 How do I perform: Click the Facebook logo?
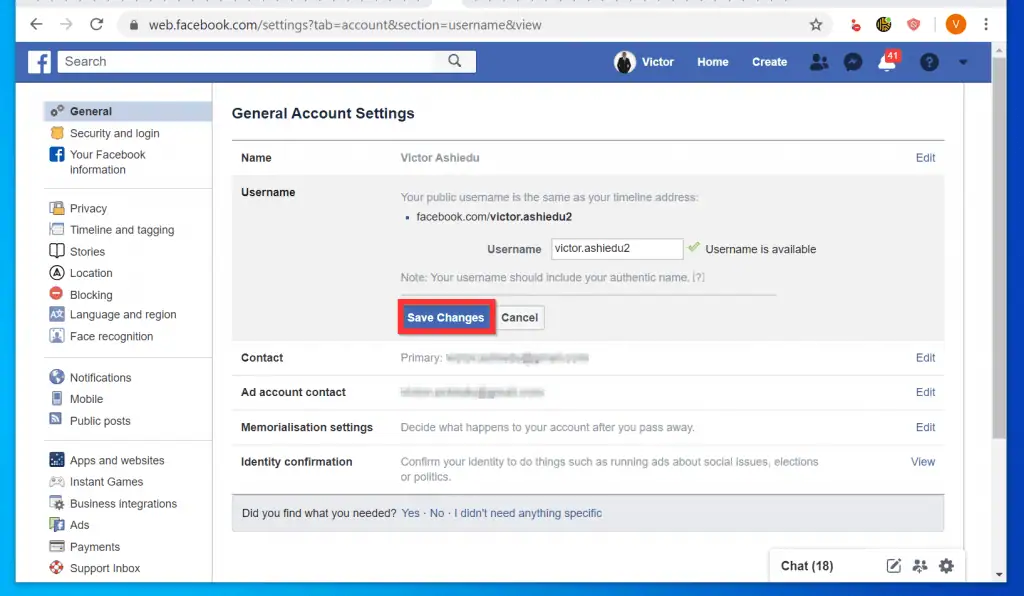(39, 62)
